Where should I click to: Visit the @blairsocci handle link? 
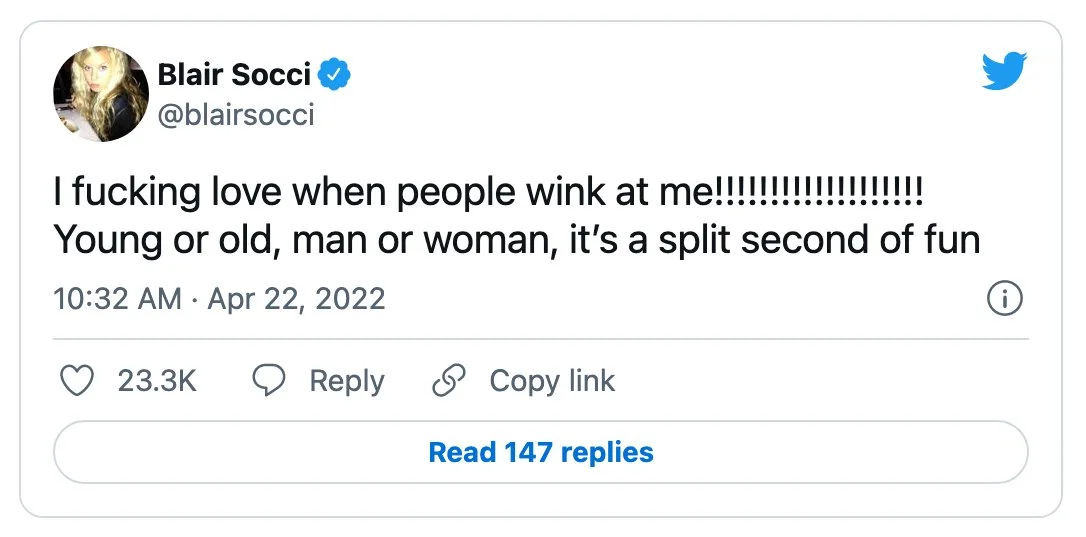pyautogui.click(x=236, y=115)
